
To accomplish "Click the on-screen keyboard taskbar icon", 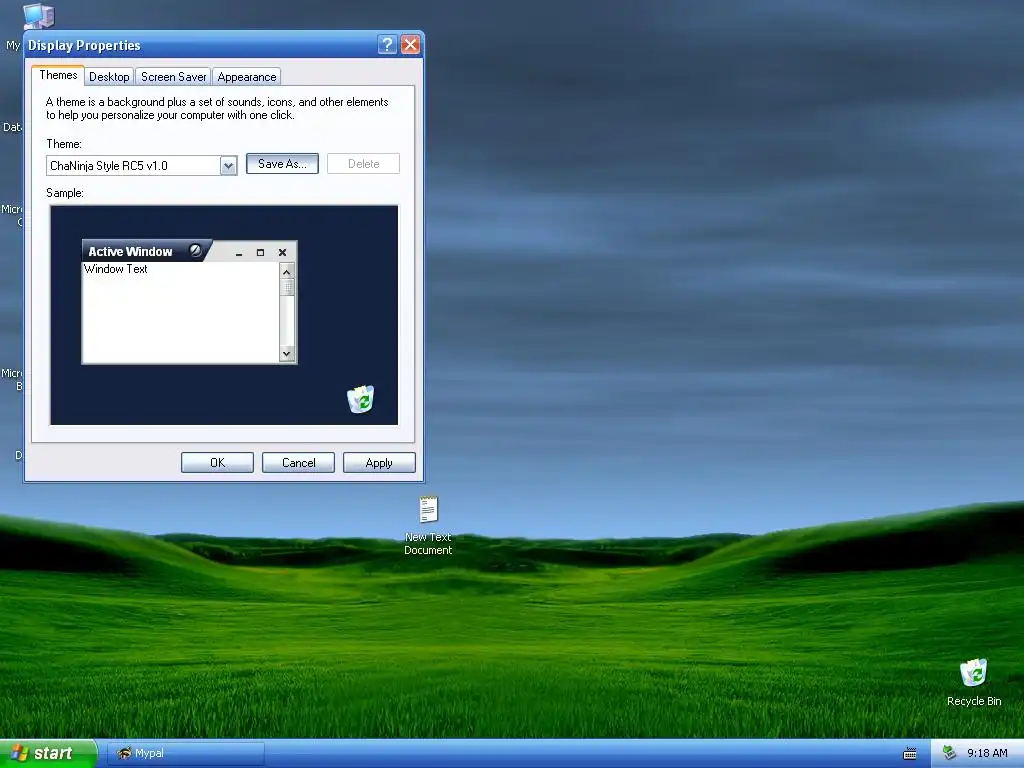I will tap(910, 754).
